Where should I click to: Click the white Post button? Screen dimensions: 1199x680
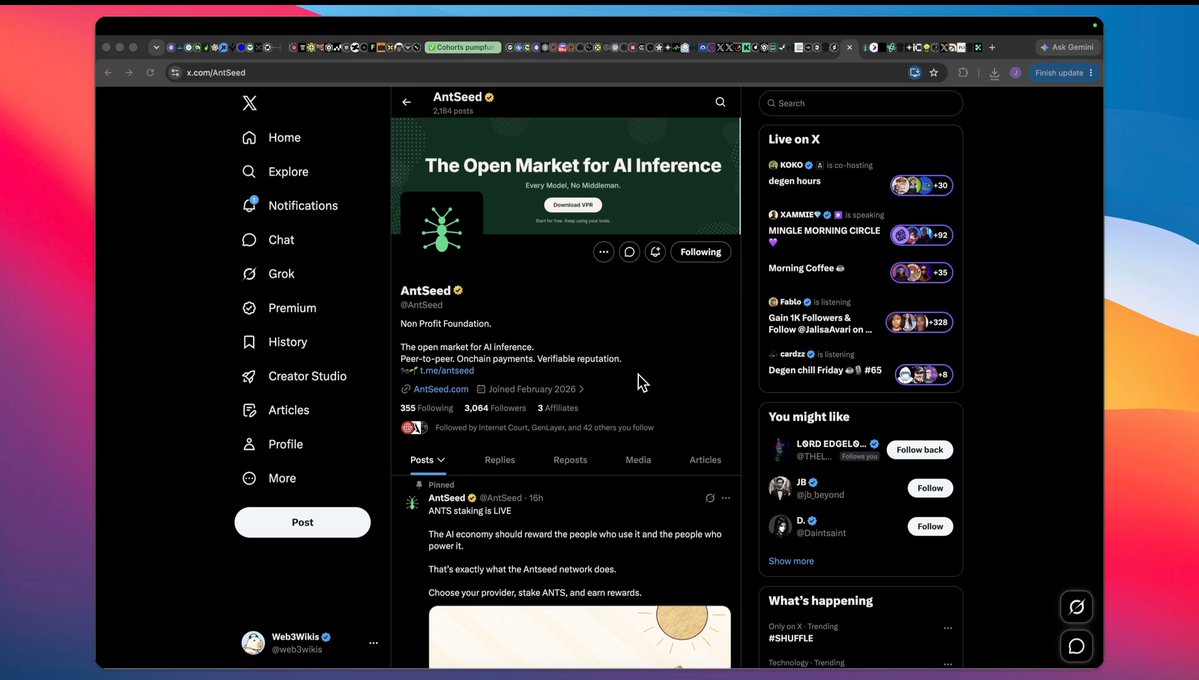pyautogui.click(x=302, y=522)
